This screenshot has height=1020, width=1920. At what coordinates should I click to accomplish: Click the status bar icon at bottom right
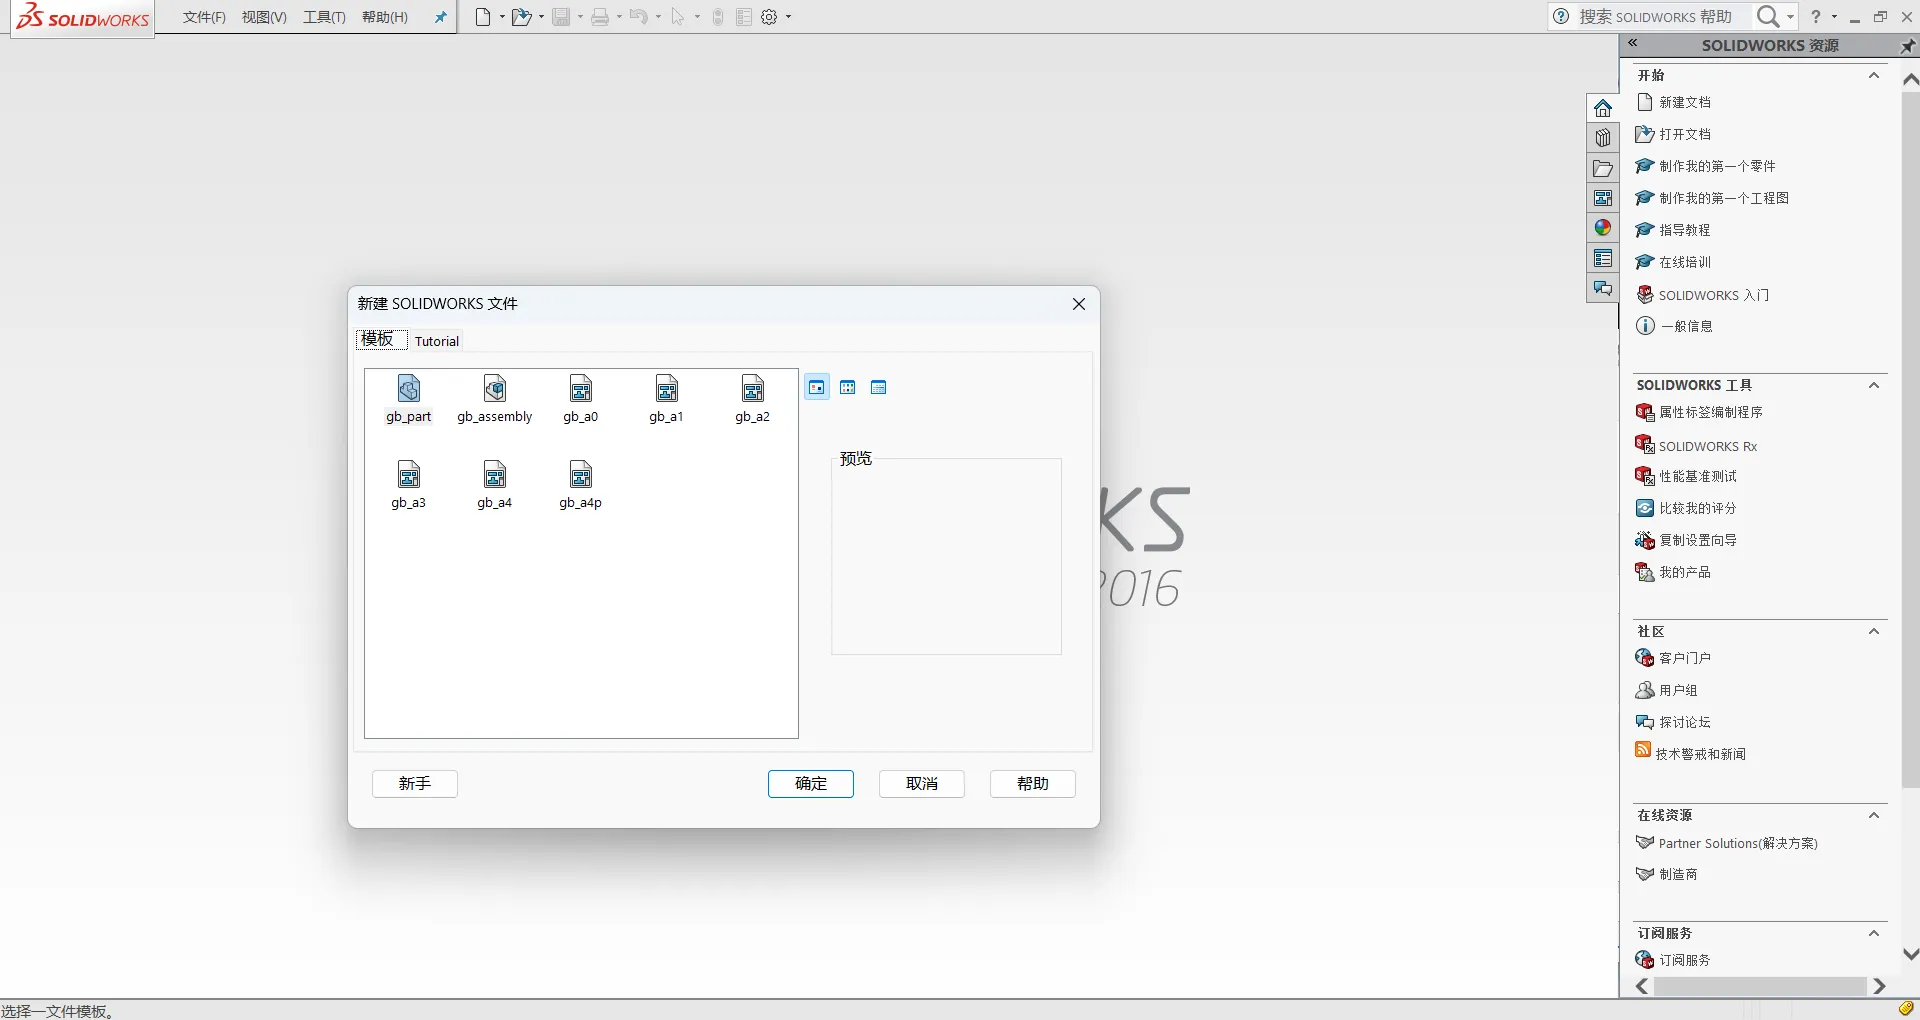tap(1906, 1009)
